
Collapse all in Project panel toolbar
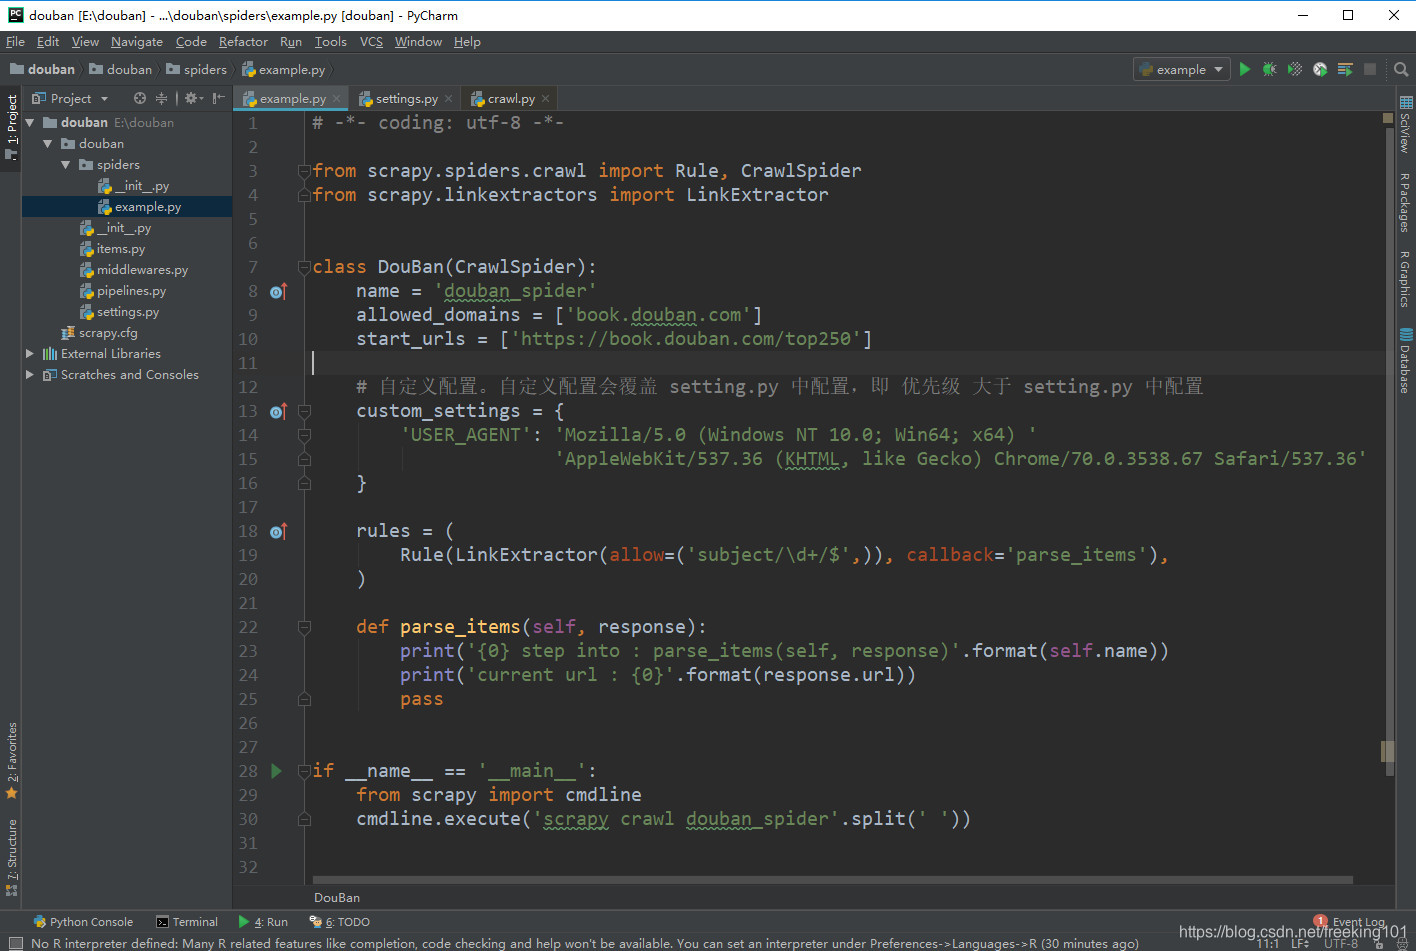(x=161, y=98)
